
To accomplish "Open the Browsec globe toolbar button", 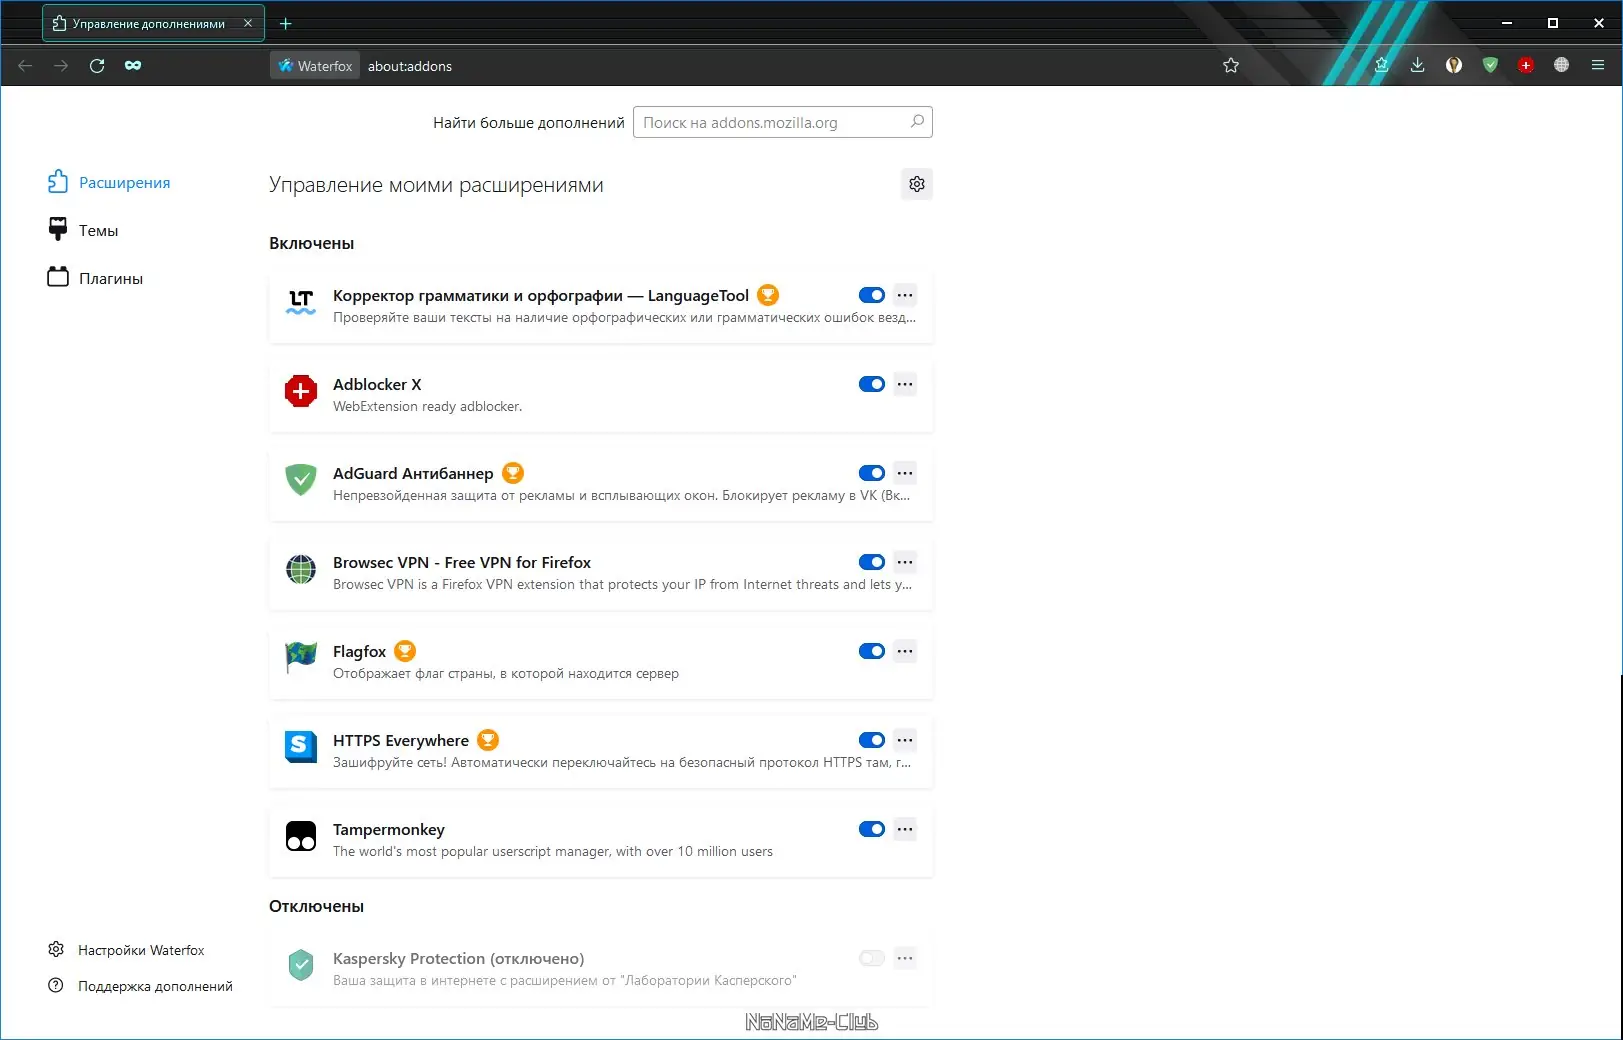I will pyautogui.click(x=1562, y=66).
